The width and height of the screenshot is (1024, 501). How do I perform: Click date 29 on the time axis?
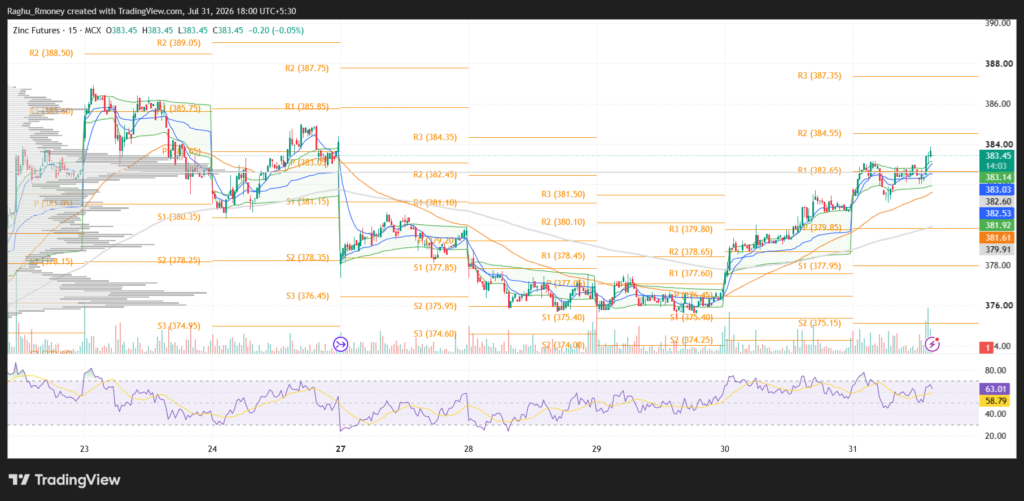[596, 449]
